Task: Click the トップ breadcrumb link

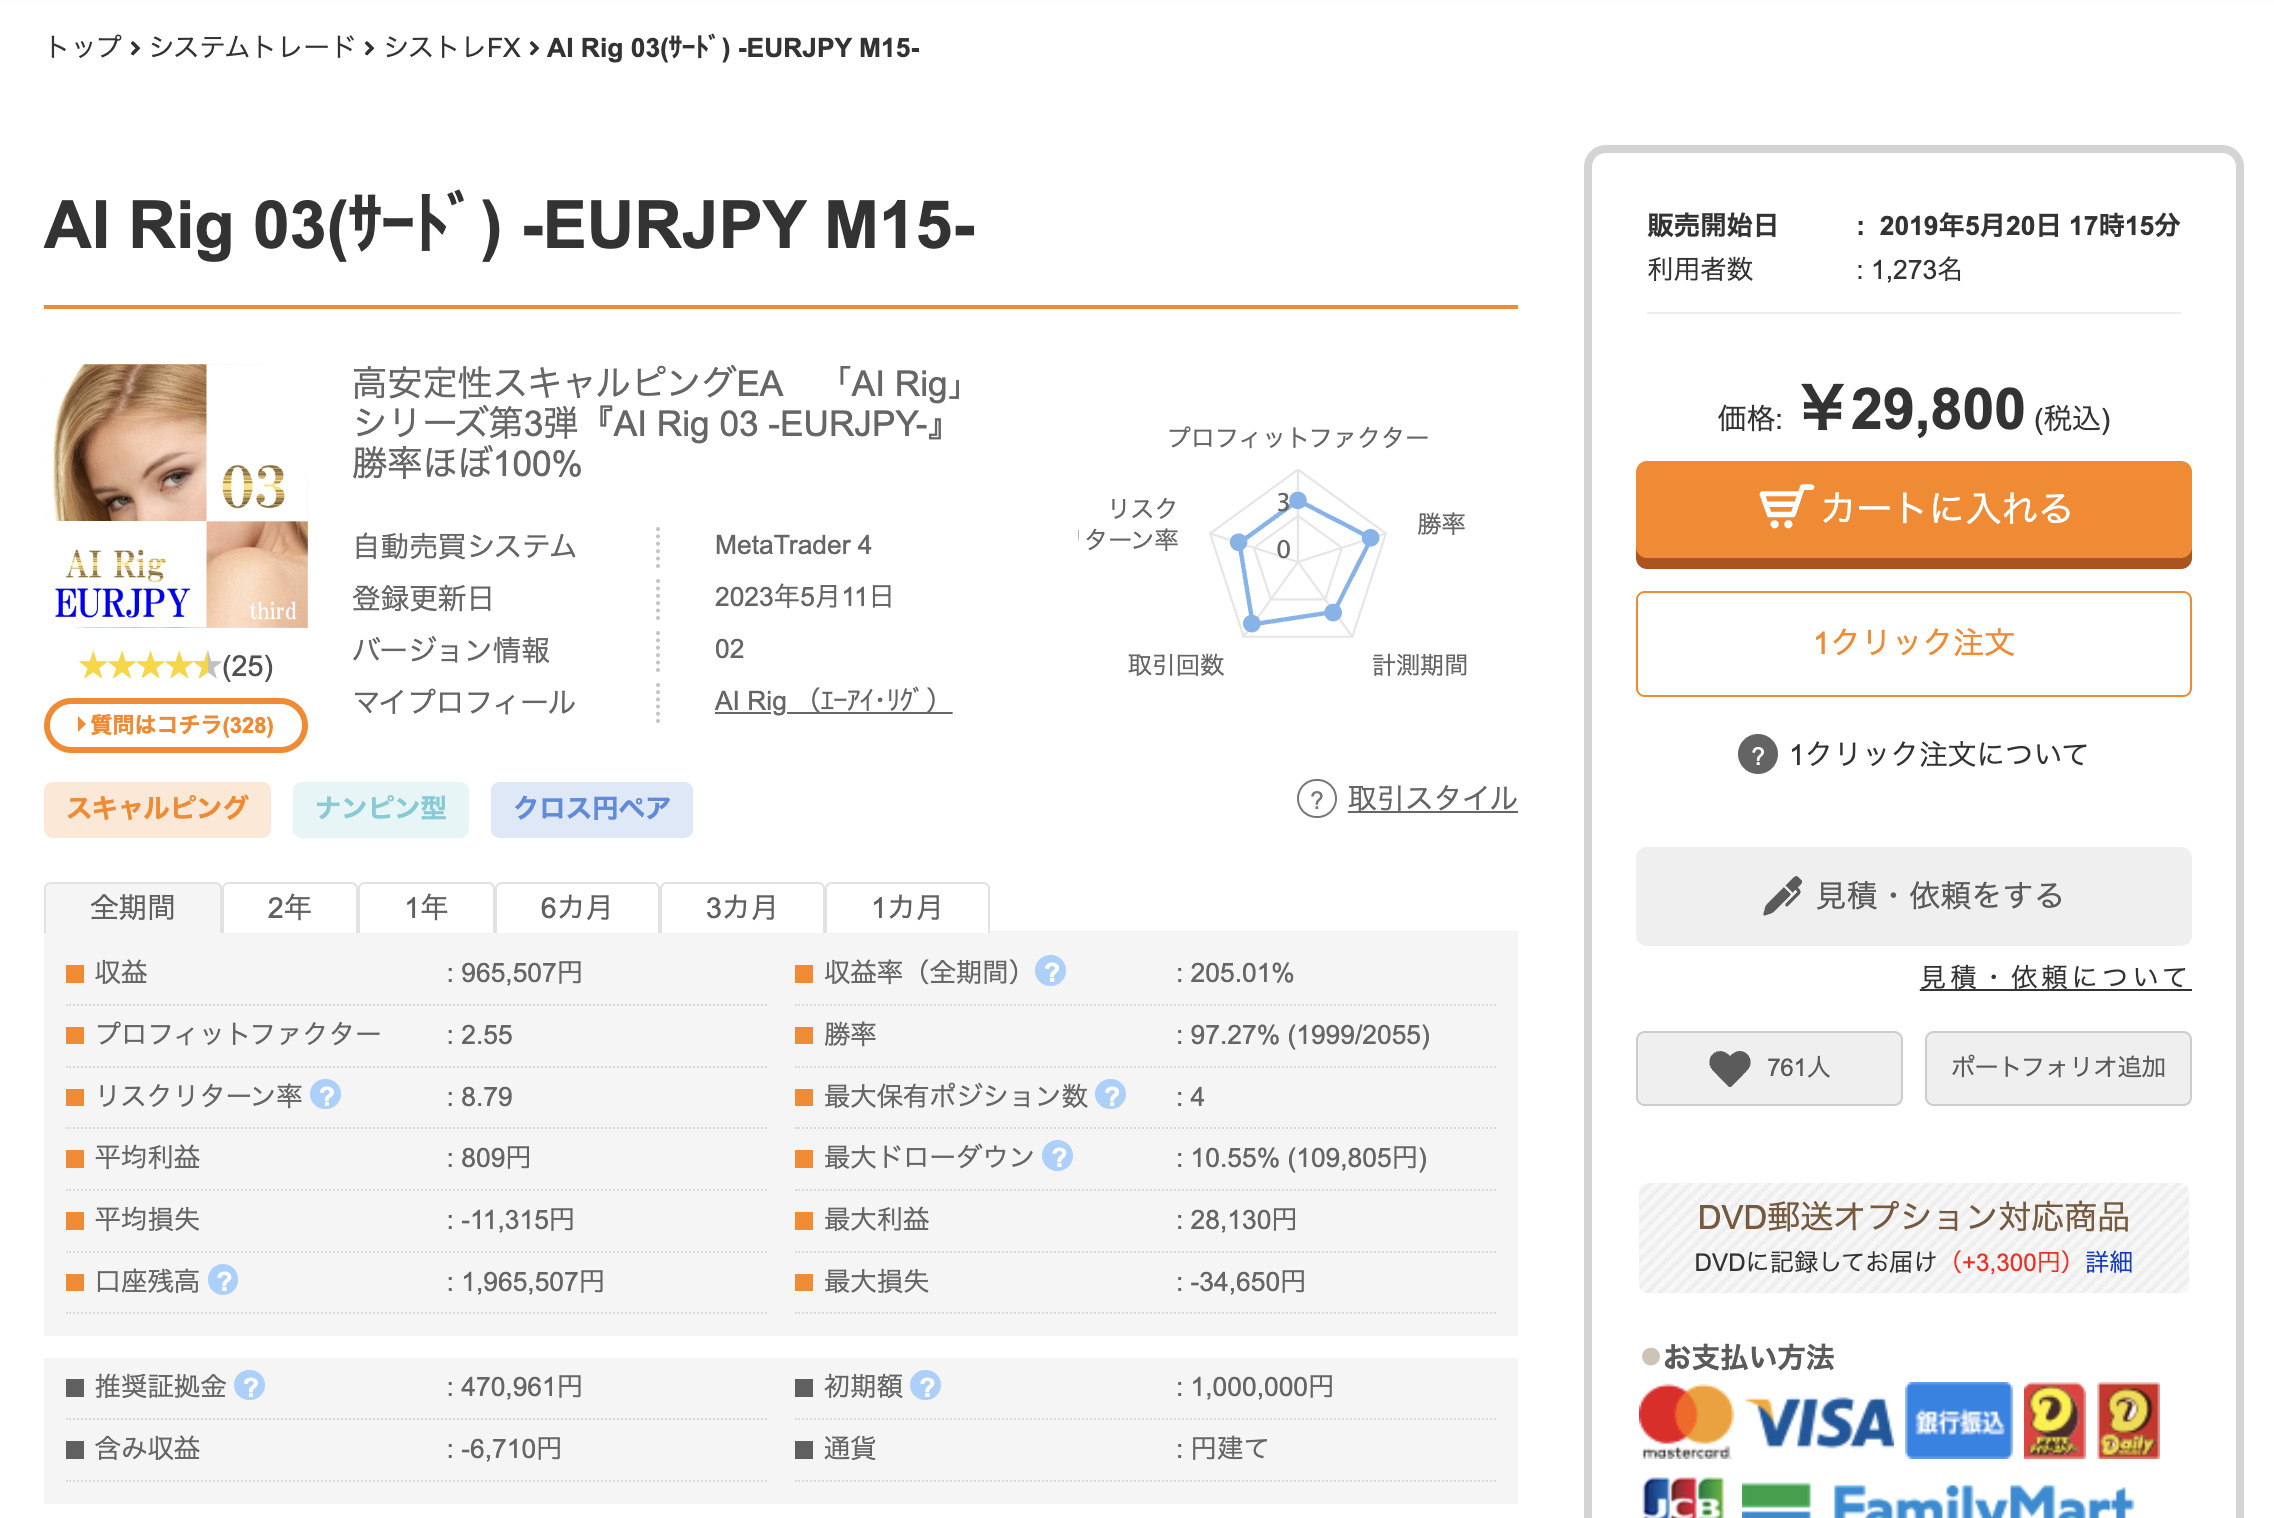Action: [84, 47]
